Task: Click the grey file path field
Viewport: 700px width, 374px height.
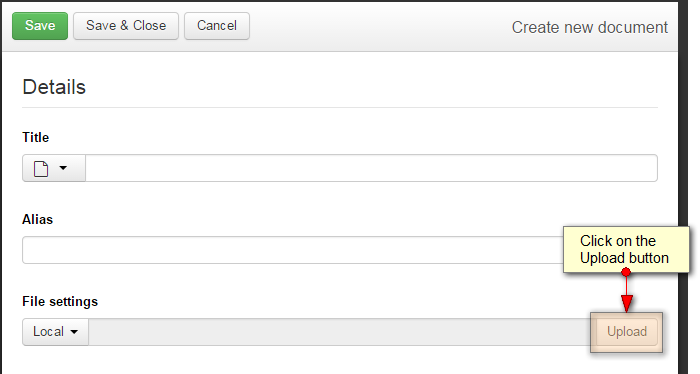Action: [x=342, y=332]
